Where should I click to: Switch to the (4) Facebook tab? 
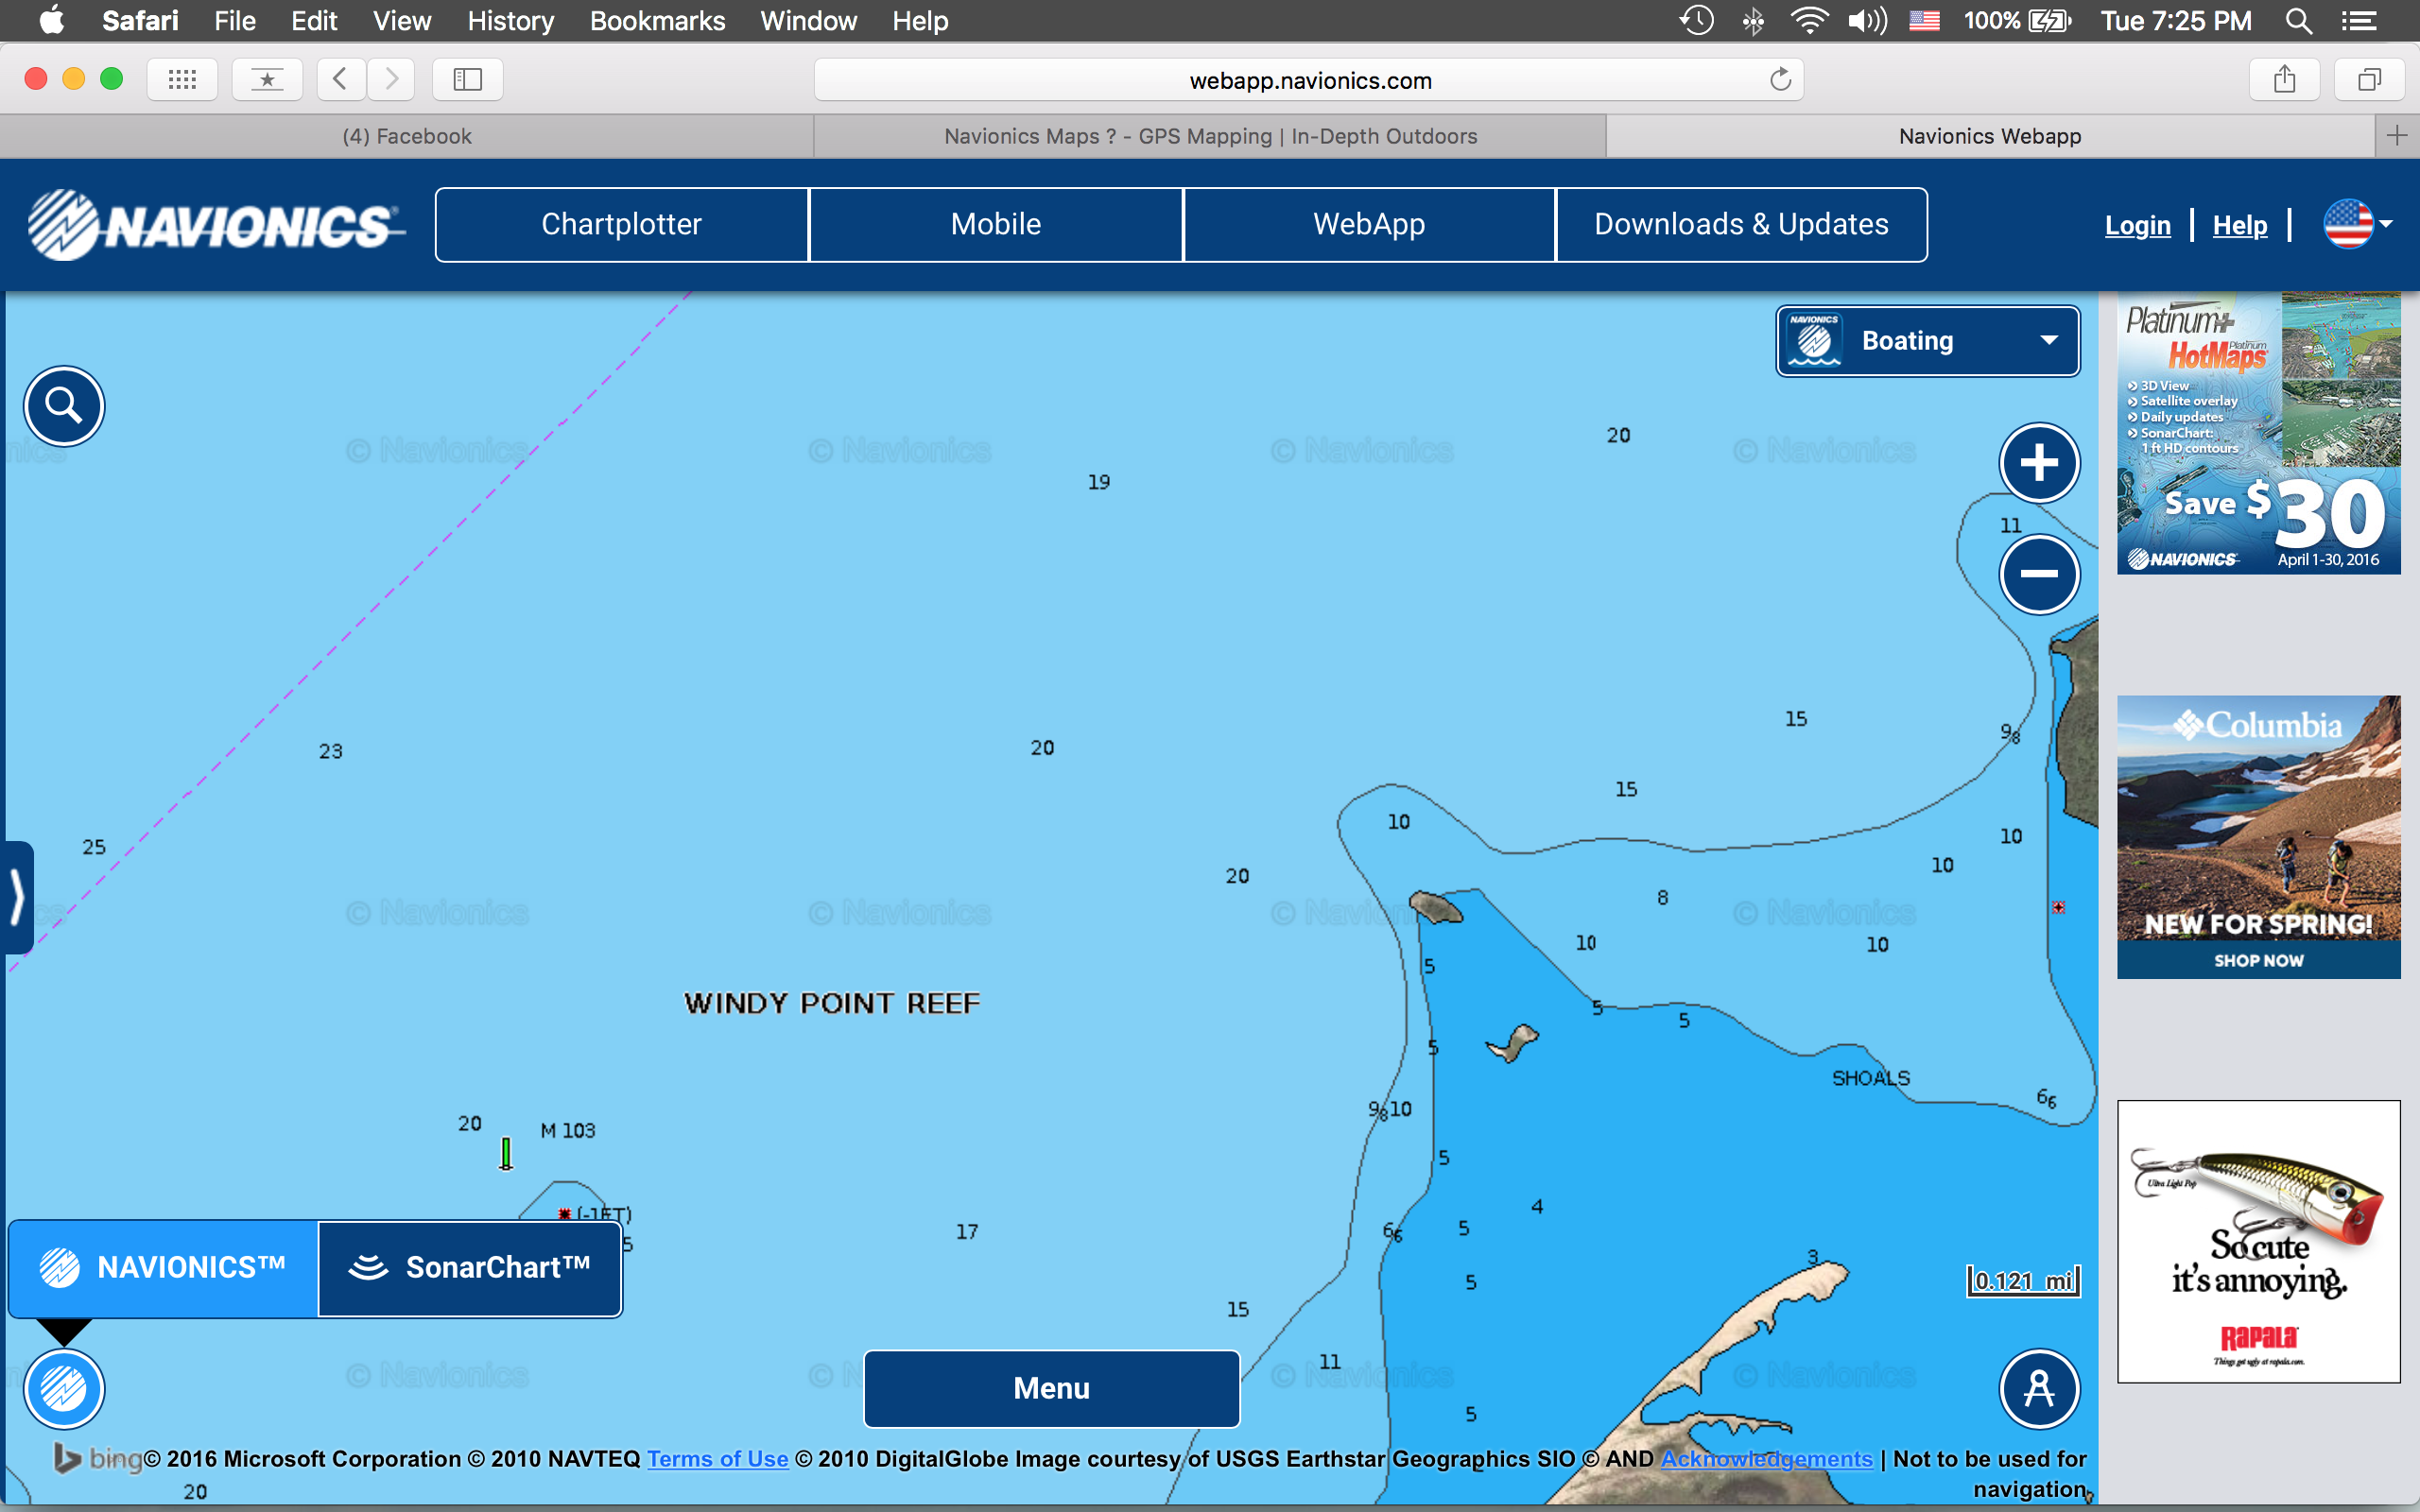point(407,136)
